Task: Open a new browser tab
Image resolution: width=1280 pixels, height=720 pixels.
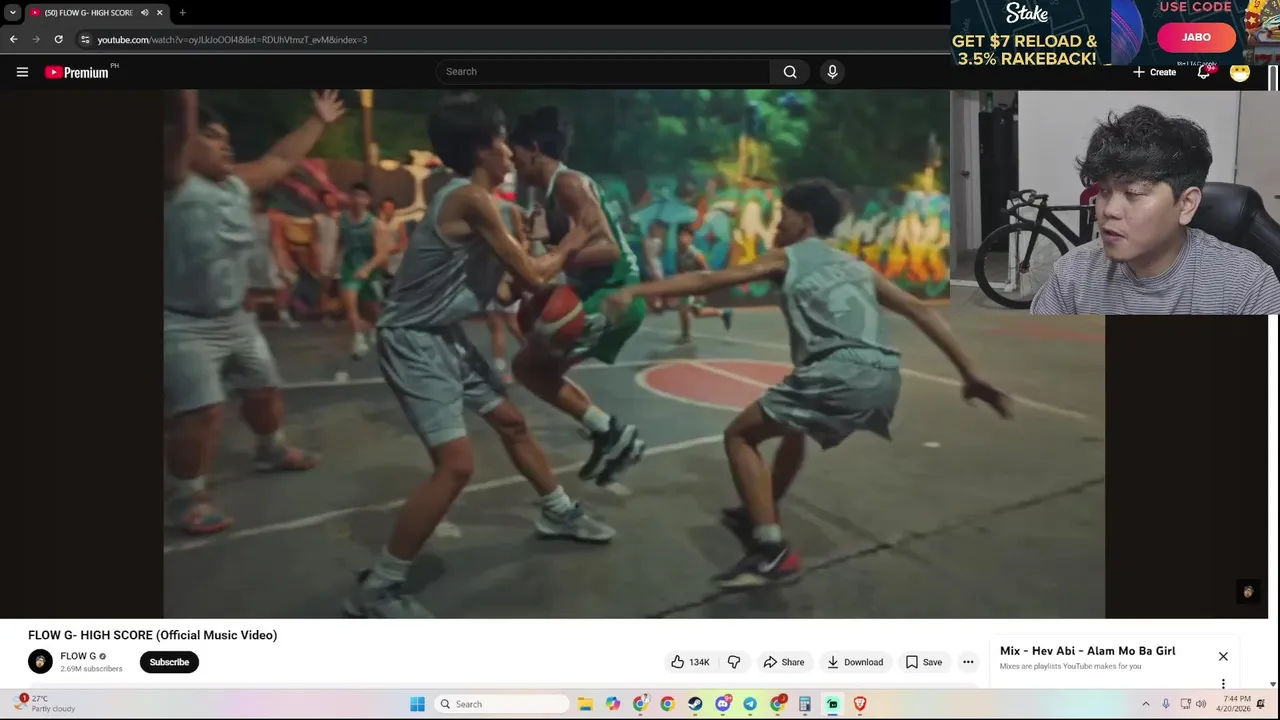Action: coord(182,13)
